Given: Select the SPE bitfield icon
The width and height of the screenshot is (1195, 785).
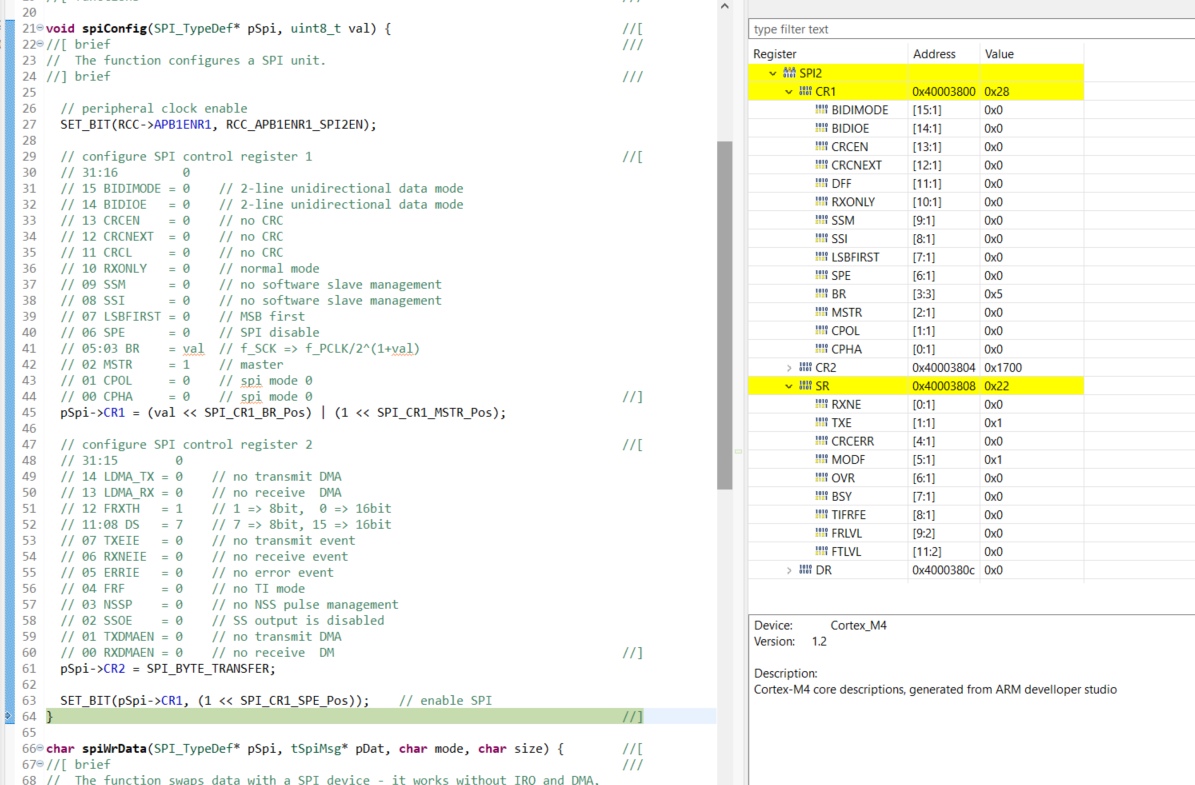Looking at the screenshot, I should tap(821, 275).
